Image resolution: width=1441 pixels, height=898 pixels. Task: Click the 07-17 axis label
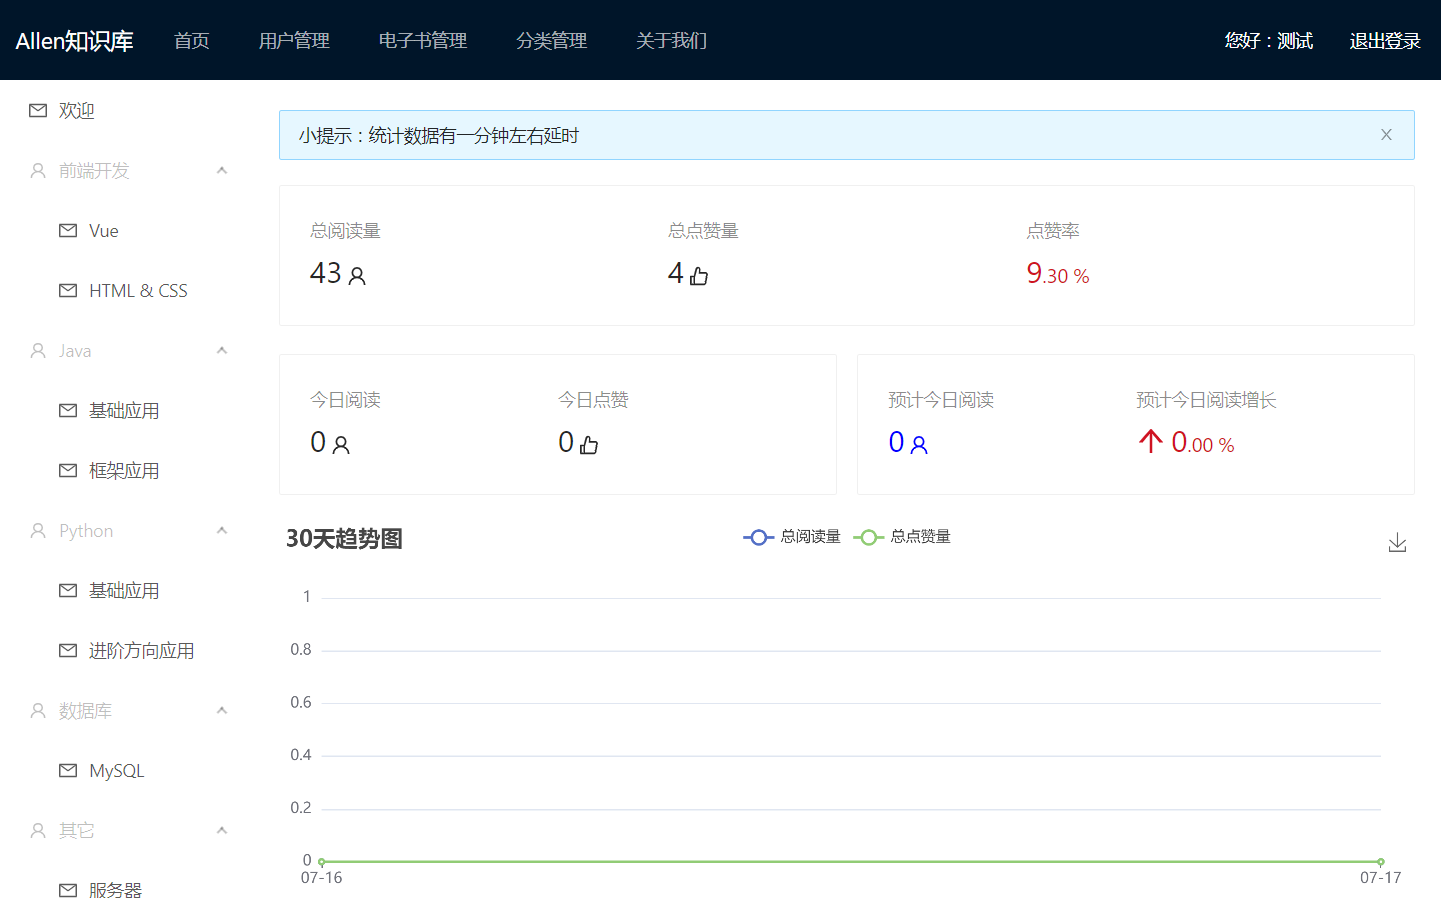coord(1380,878)
